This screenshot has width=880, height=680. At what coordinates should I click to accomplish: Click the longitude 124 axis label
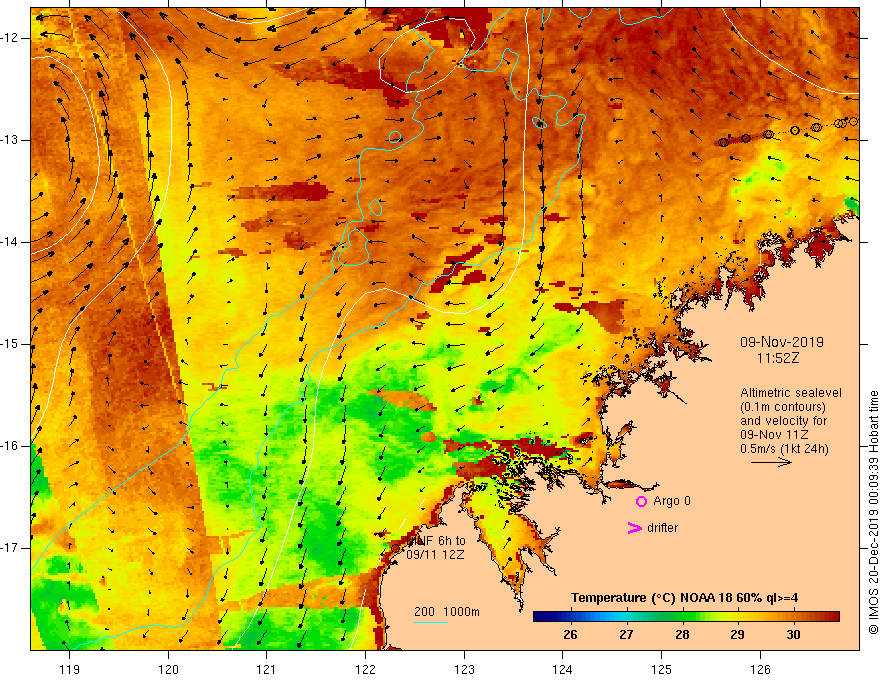(563, 669)
